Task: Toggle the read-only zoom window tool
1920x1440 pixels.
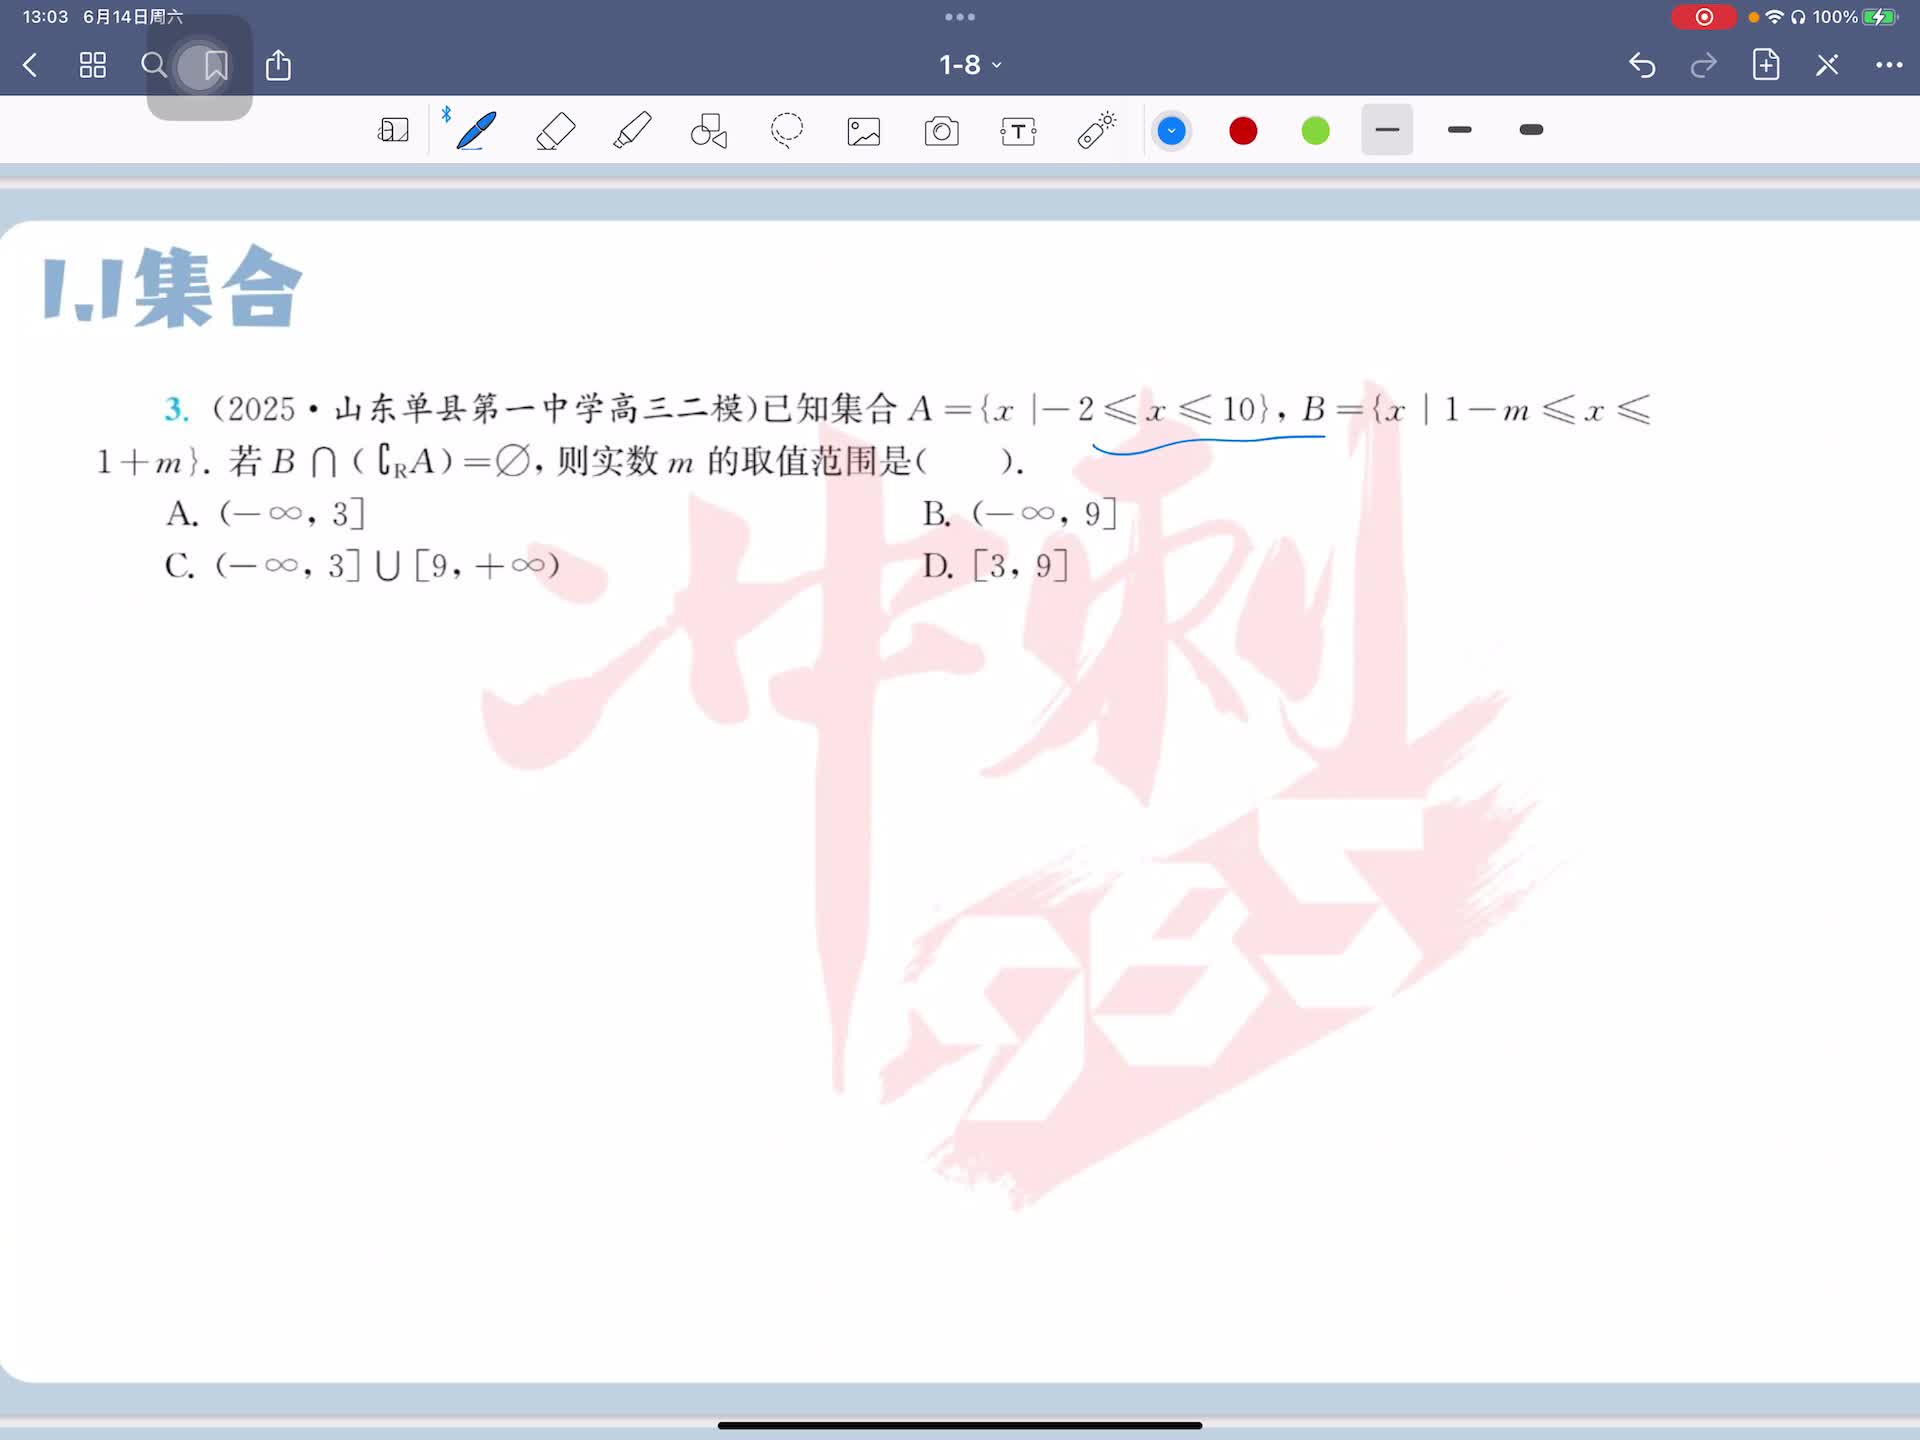Action: (x=393, y=131)
